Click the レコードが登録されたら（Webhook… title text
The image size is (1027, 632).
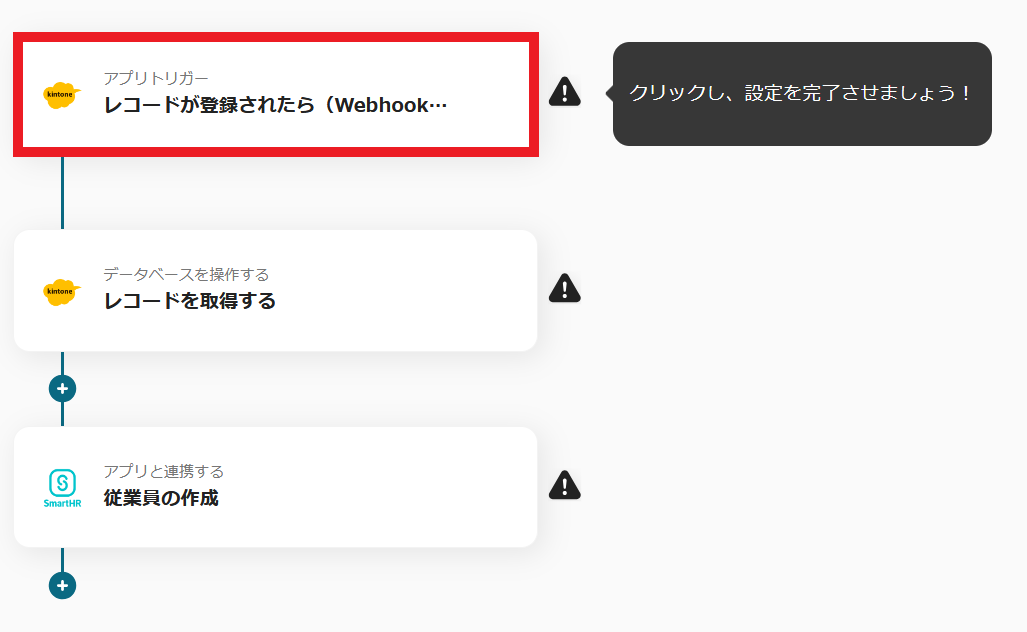point(275,105)
